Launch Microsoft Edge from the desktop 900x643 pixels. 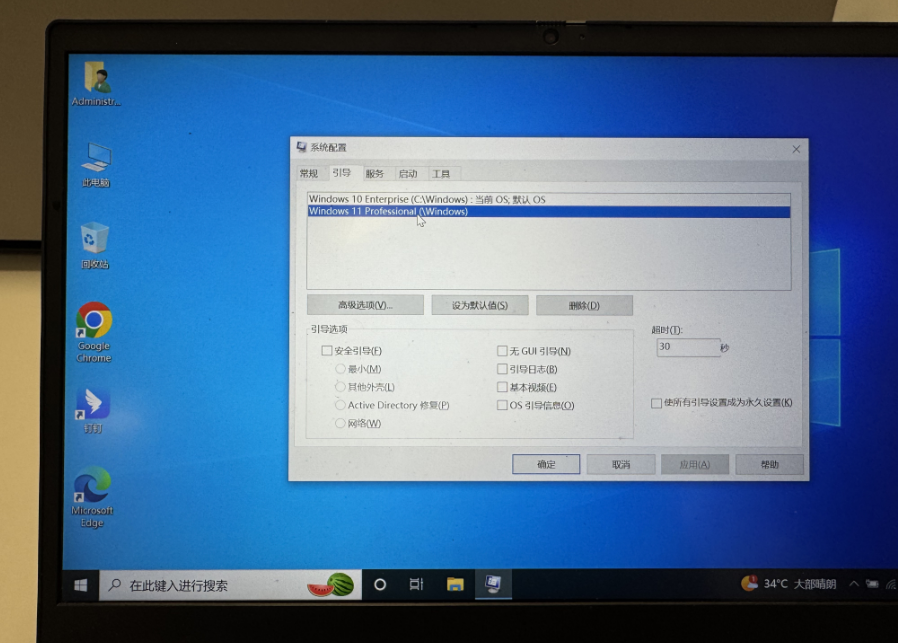[92, 497]
